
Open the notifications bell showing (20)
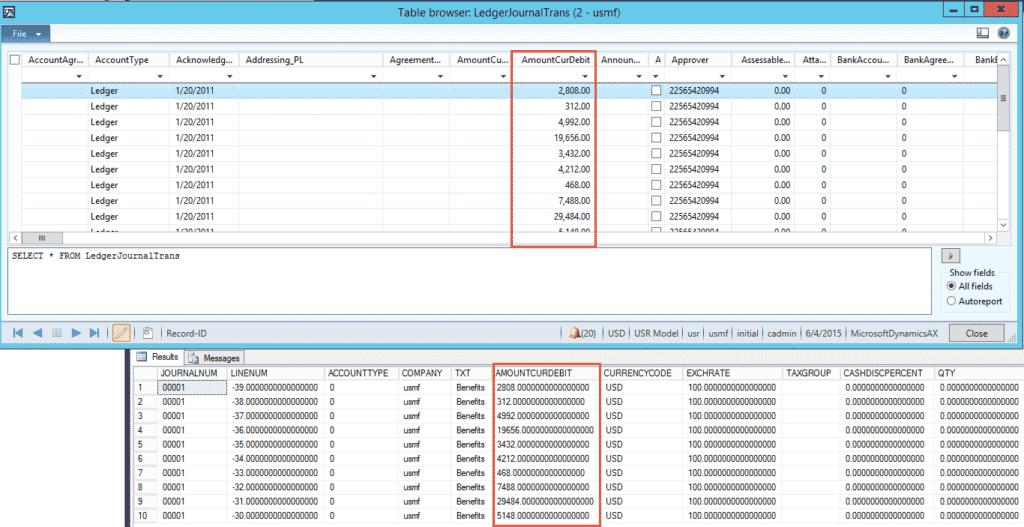582,333
